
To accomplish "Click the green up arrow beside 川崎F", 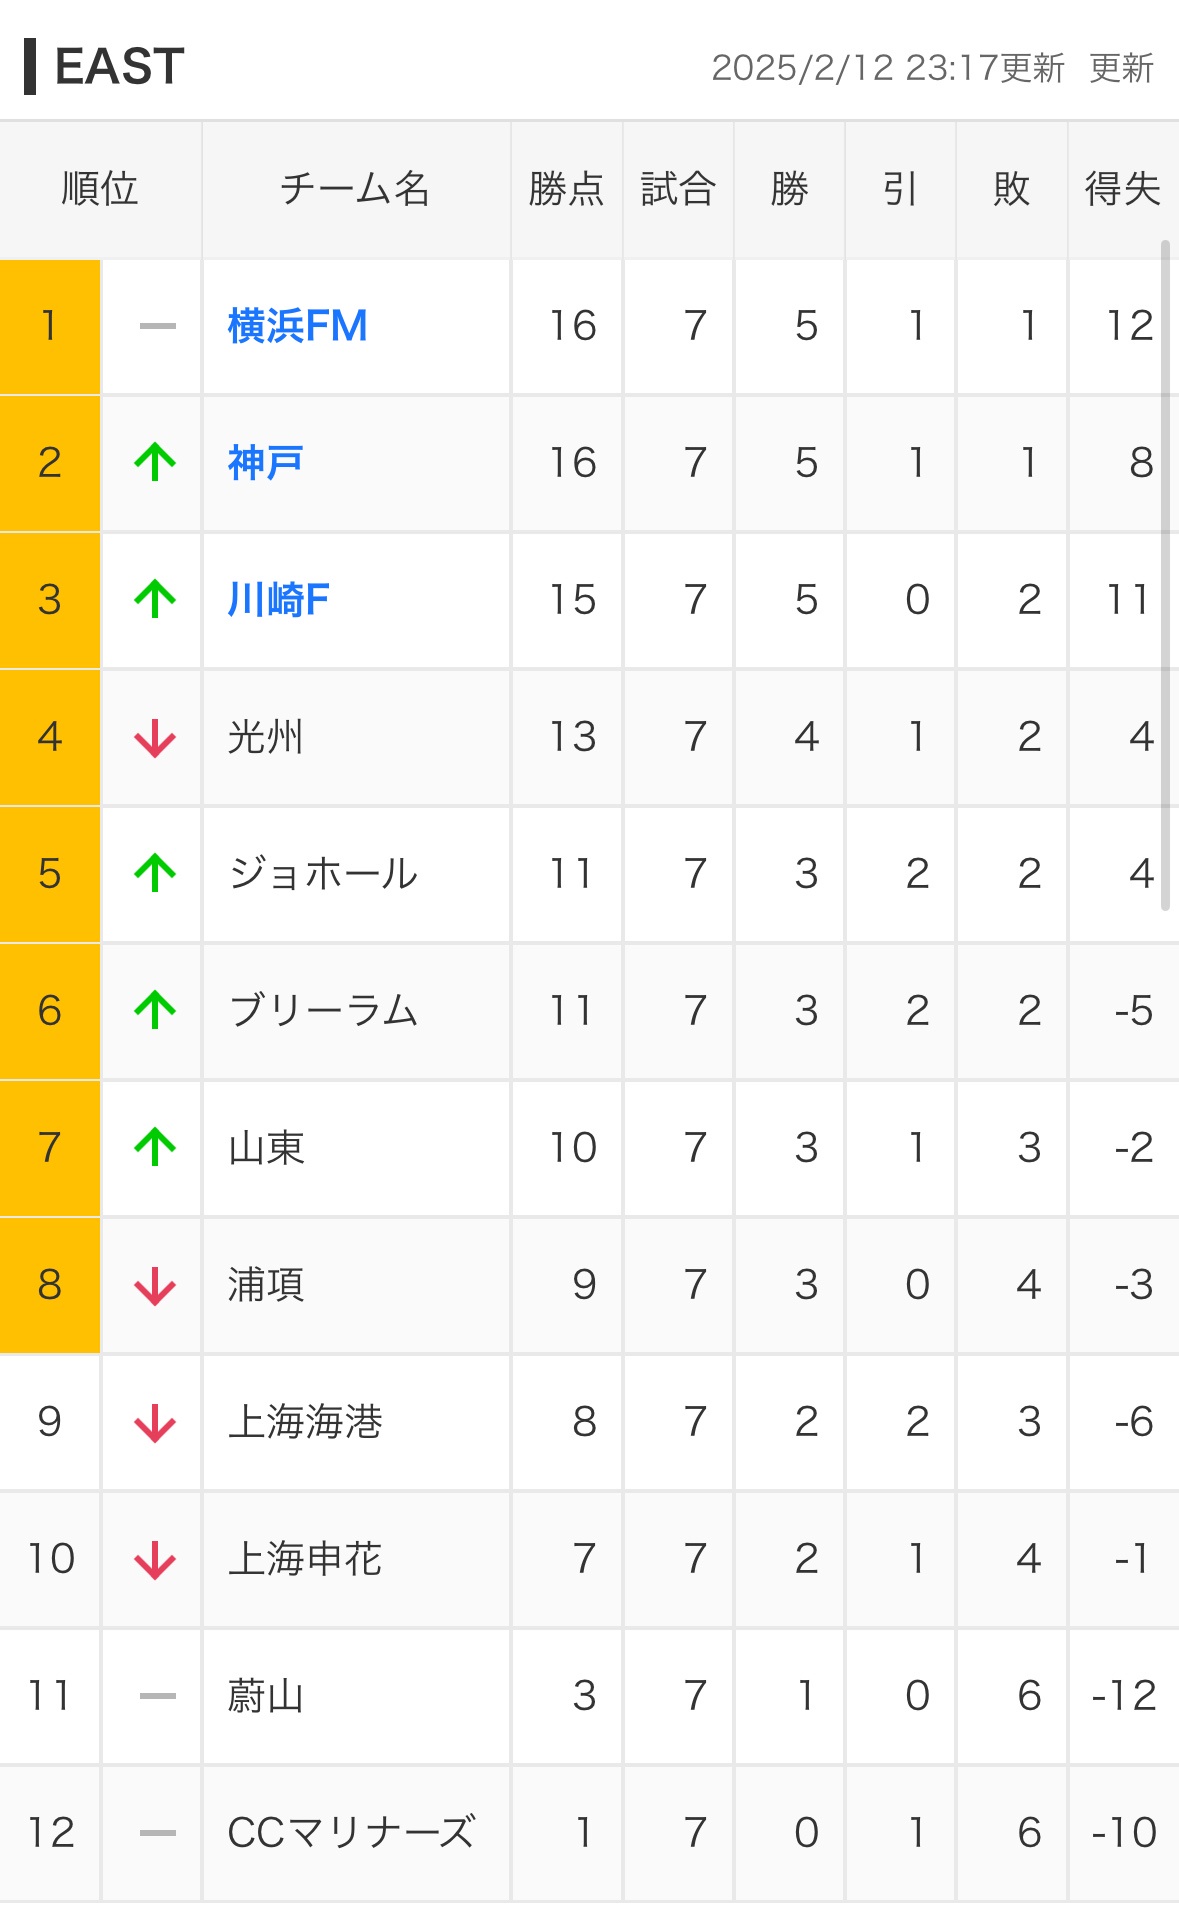I will click(155, 599).
